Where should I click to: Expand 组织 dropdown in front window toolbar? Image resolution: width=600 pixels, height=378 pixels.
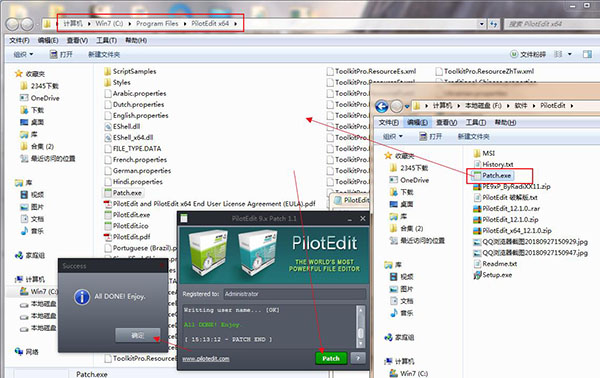pyautogui.click(x=393, y=136)
